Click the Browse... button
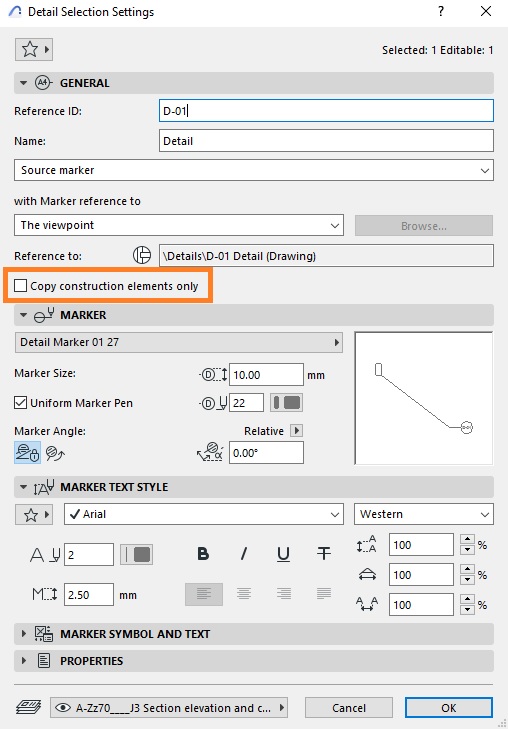The width and height of the screenshot is (508, 729). click(x=424, y=225)
